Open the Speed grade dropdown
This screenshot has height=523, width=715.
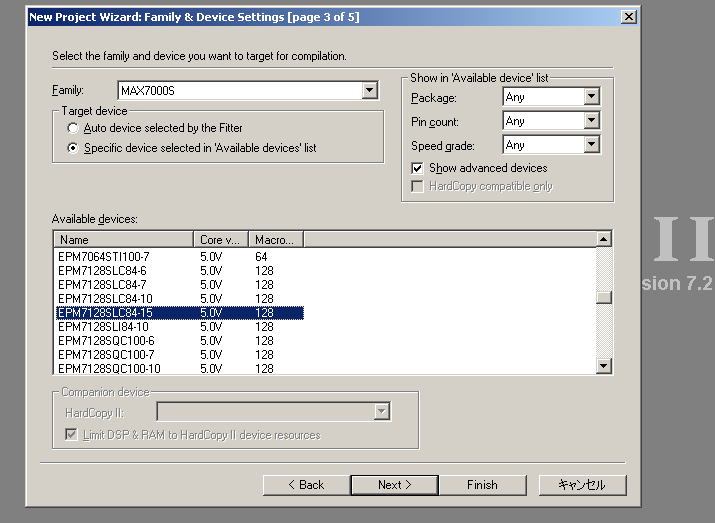point(591,145)
